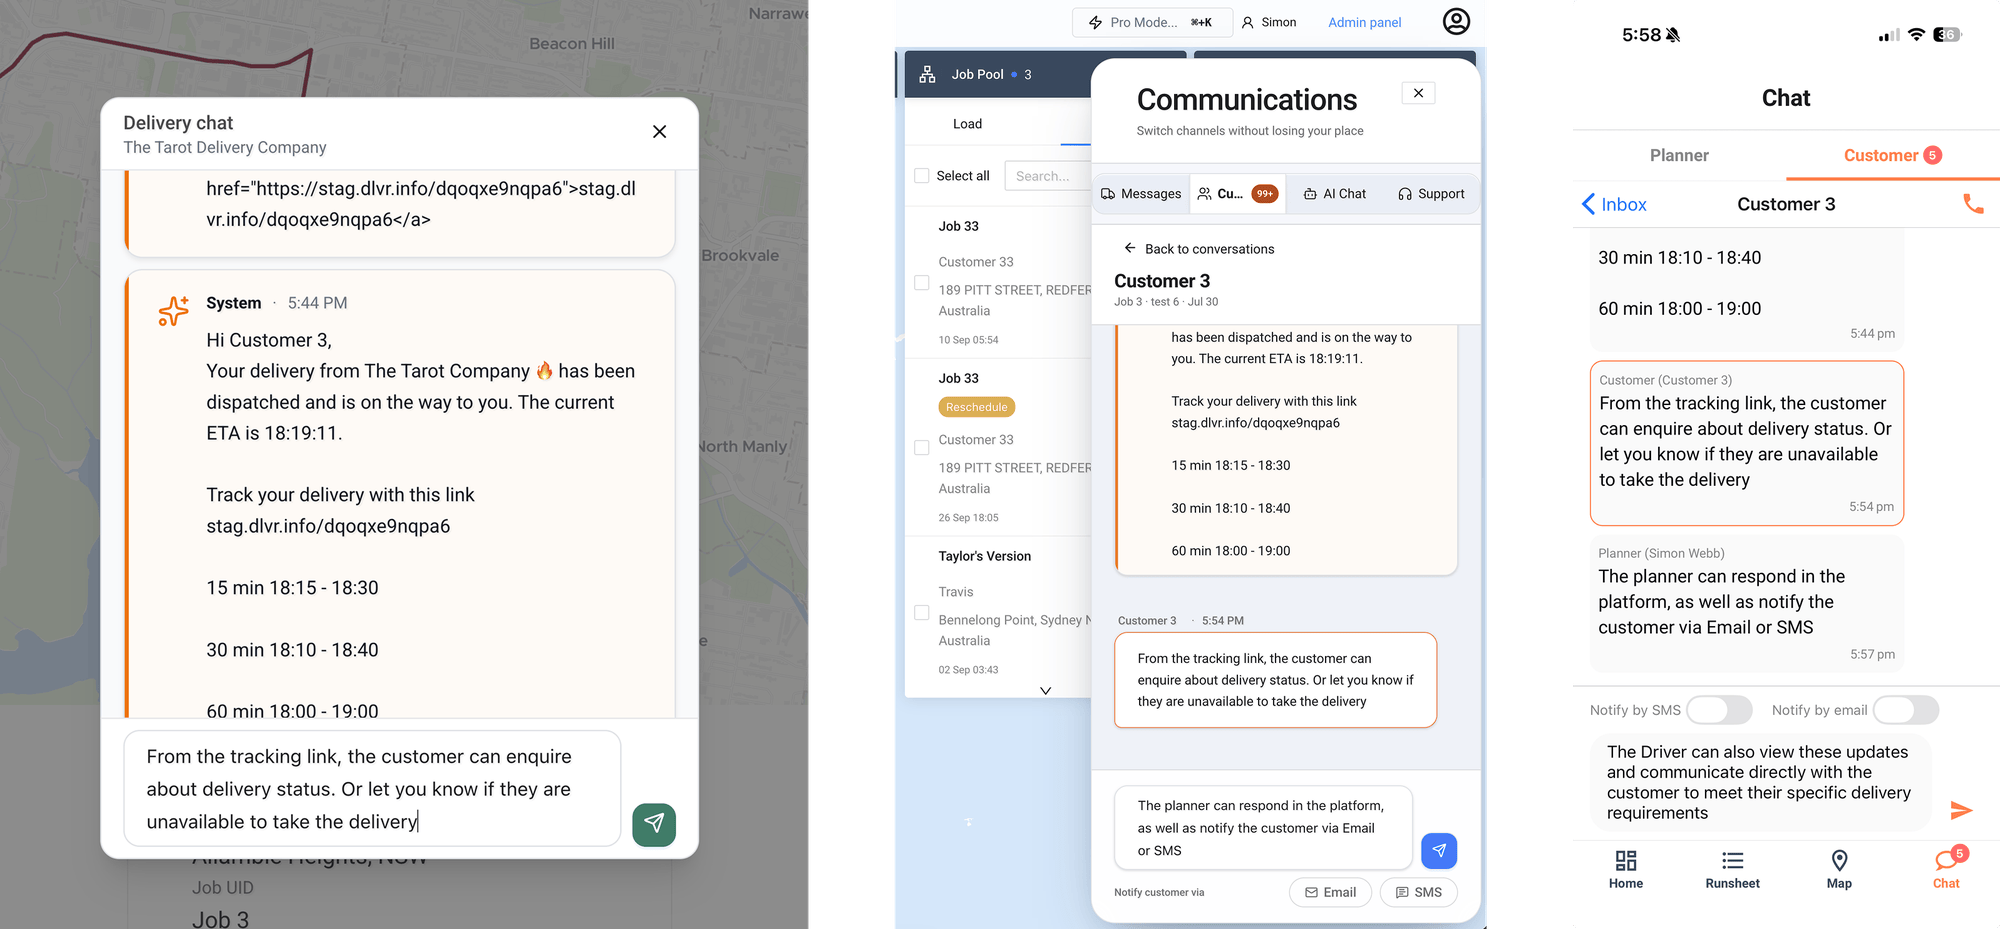Notify customer via Email button
The image size is (2000, 929).
[x=1331, y=892]
